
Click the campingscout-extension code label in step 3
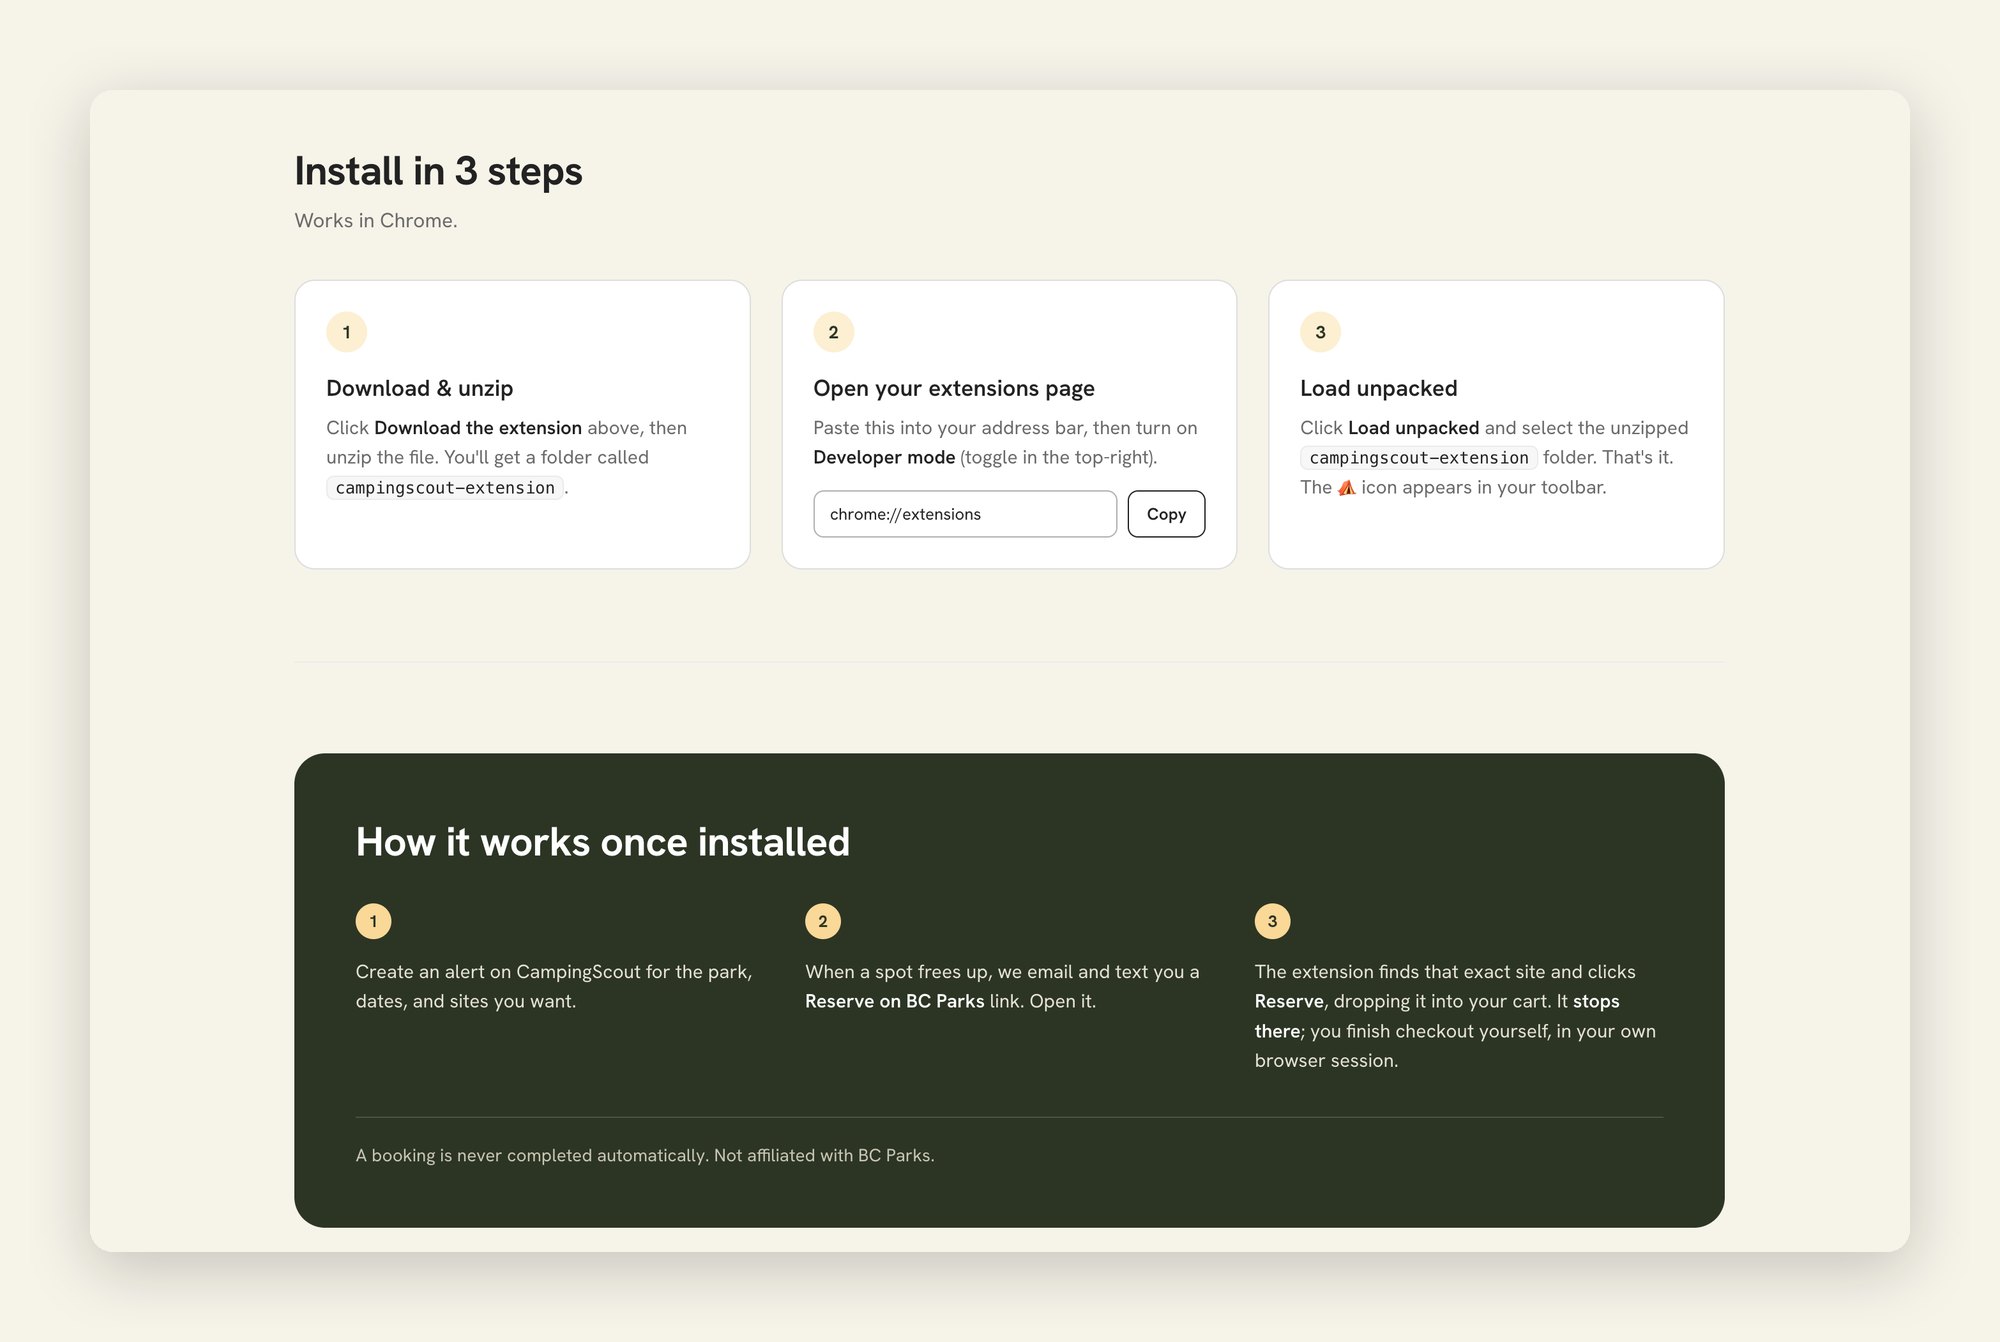point(1419,458)
